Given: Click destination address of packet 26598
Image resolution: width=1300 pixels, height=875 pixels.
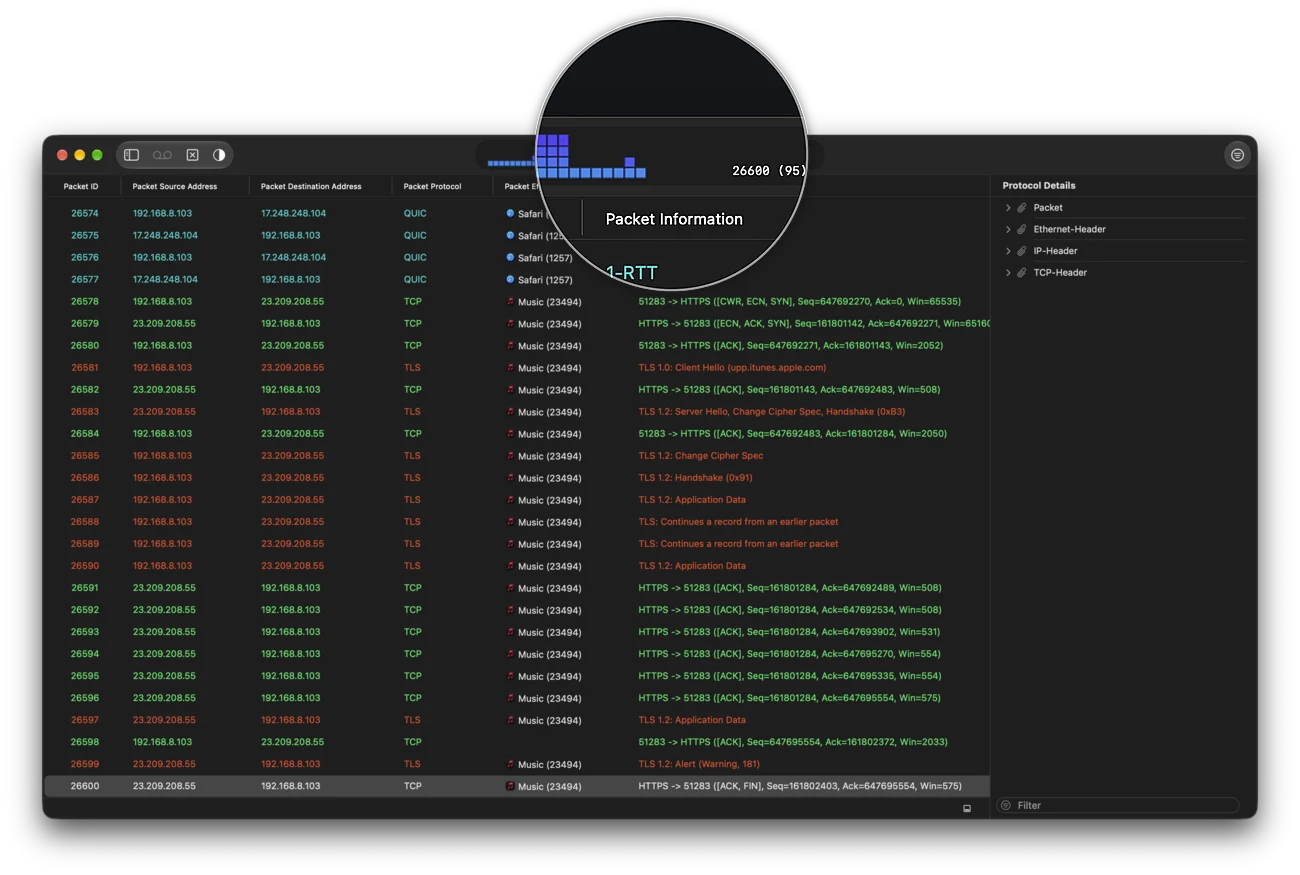Looking at the screenshot, I should click(x=293, y=742).
